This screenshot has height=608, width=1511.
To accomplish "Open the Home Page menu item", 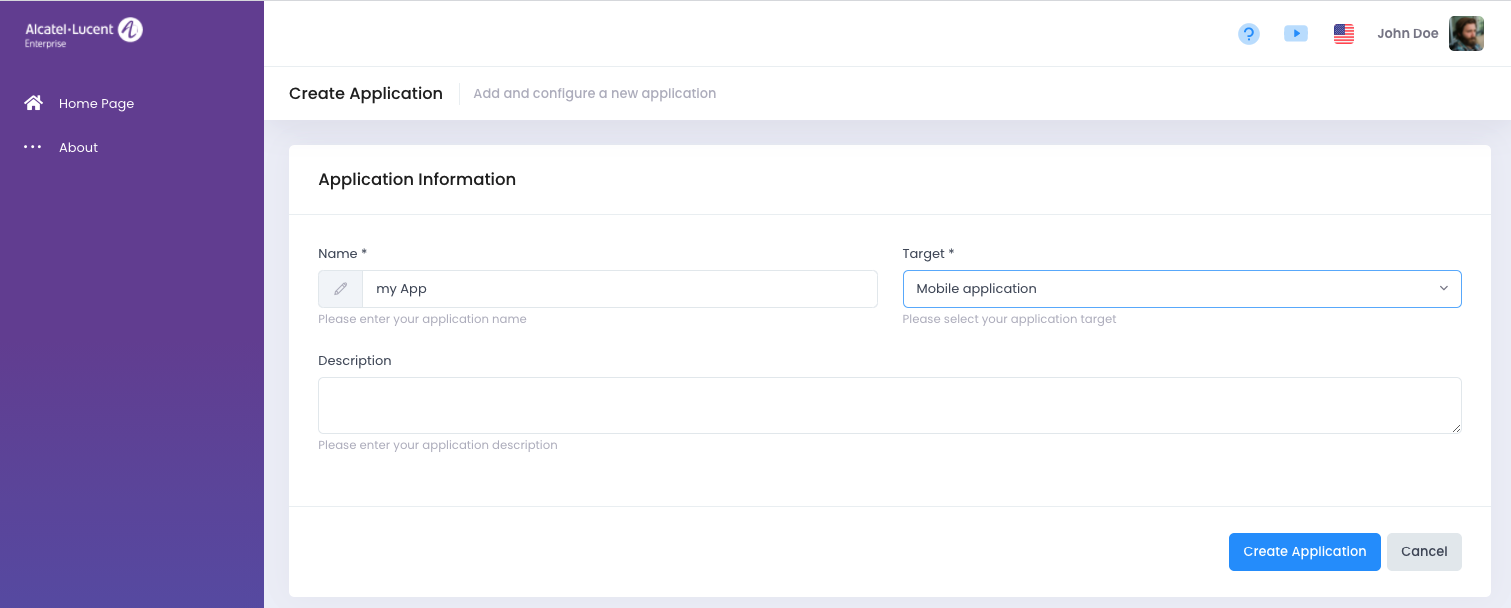I will [x=96, y=103].
